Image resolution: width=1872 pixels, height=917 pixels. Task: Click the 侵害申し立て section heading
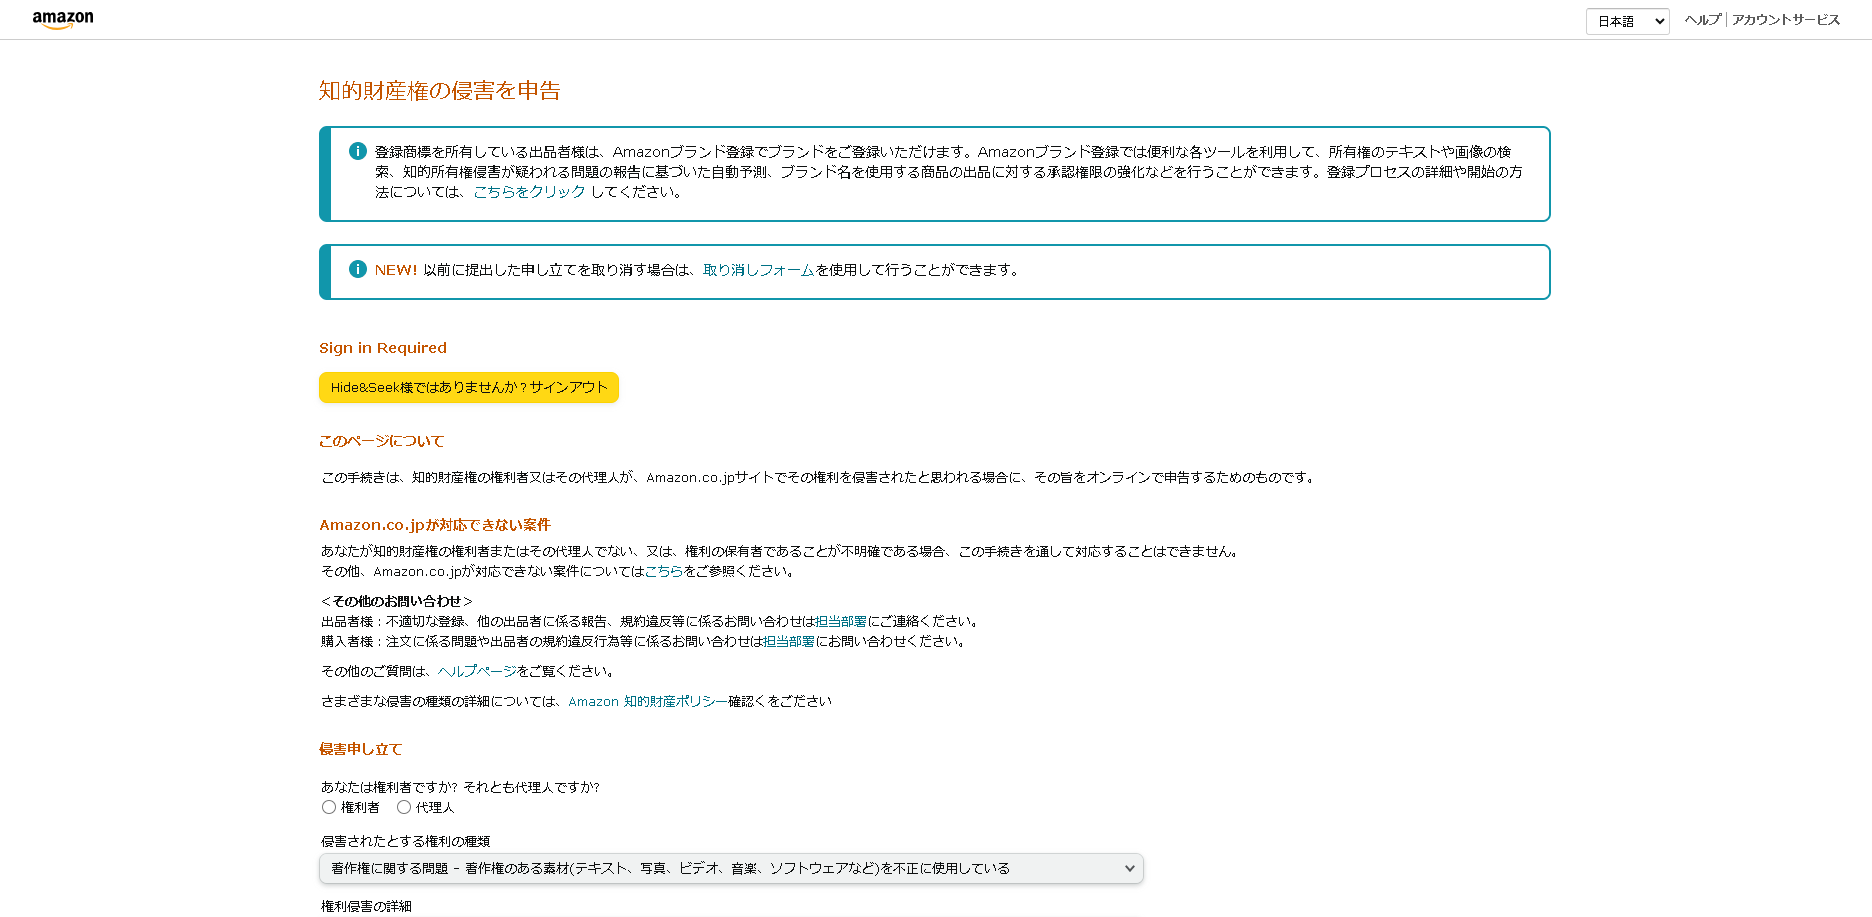360,749
